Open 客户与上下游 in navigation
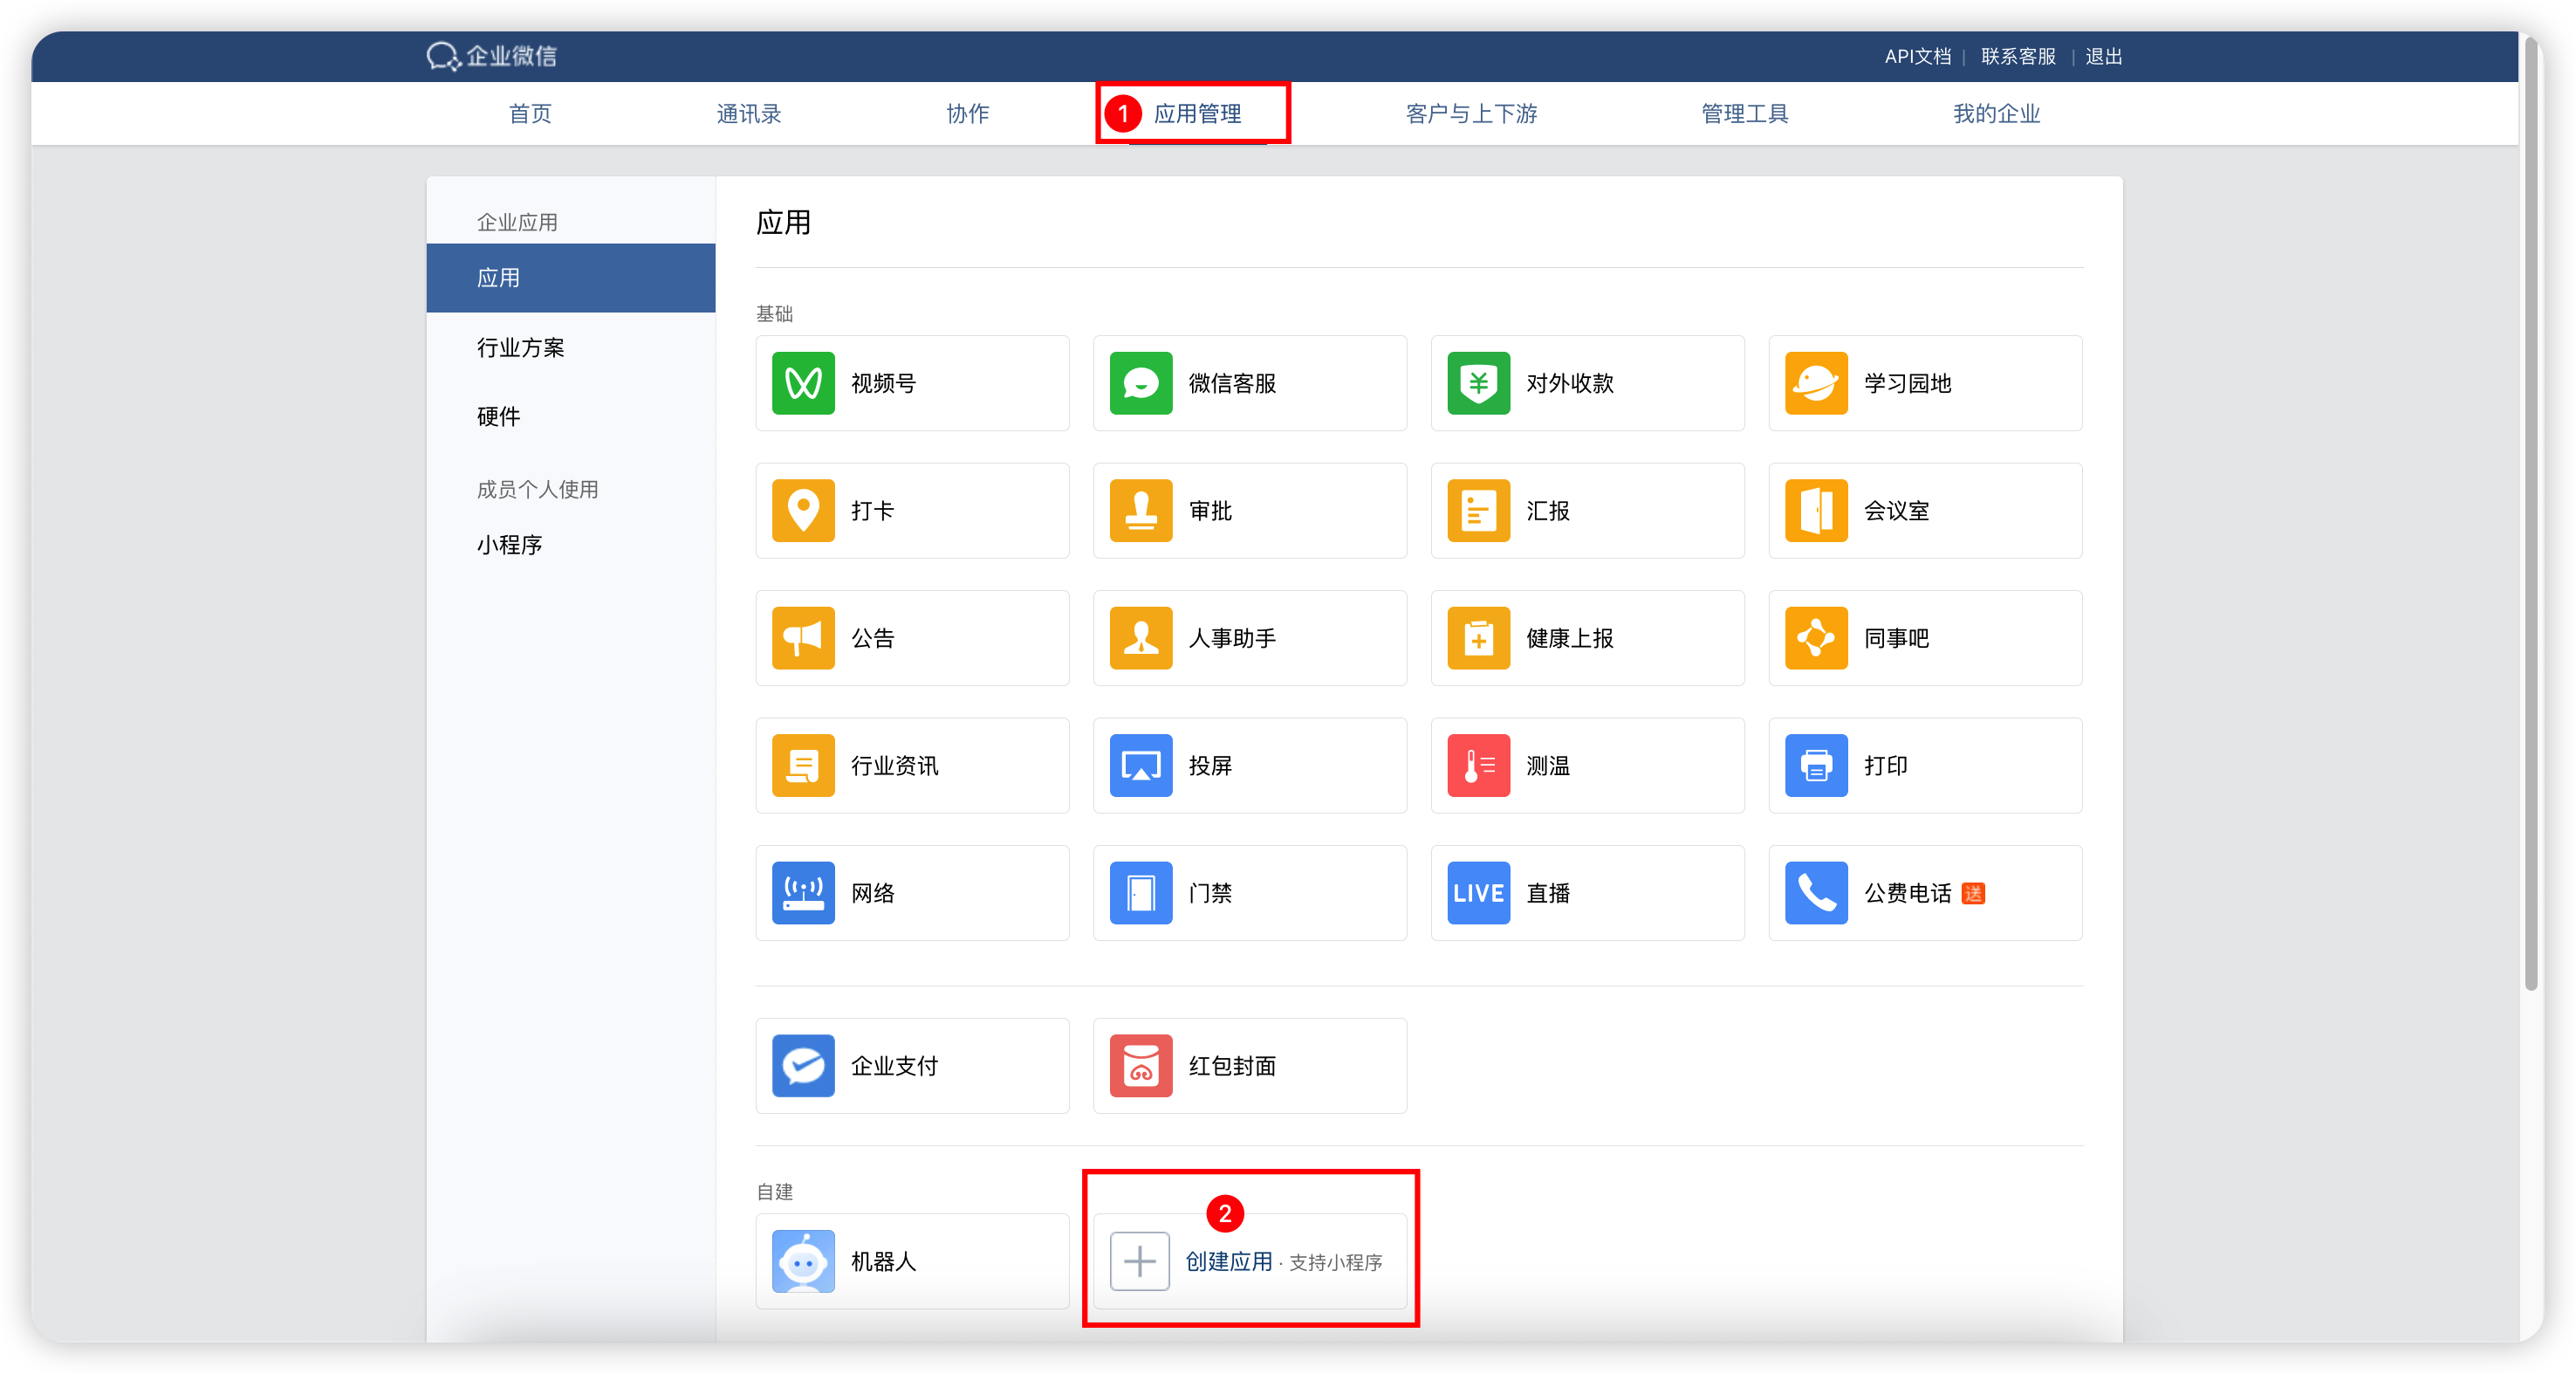Viewport: 2576px width, 1374px height. coord(1471,114)
